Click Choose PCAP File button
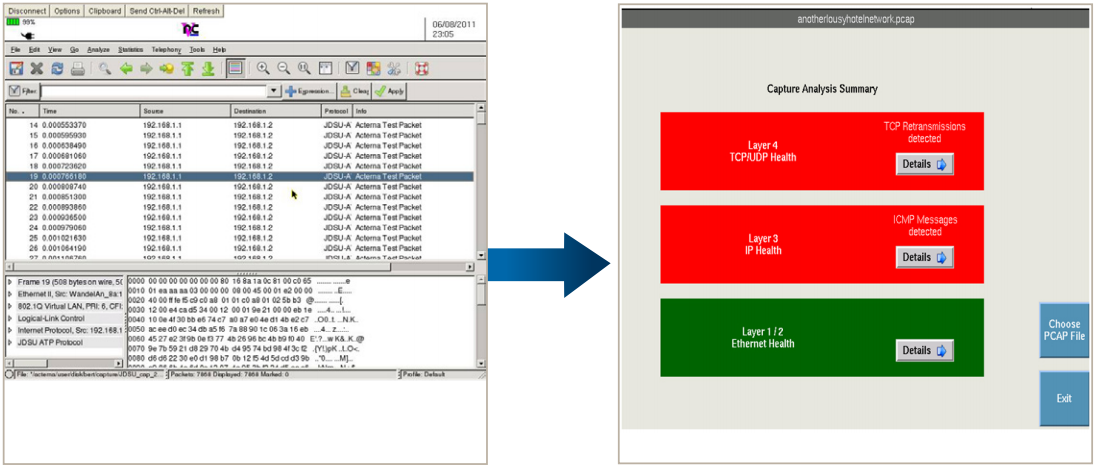The height and width of the screenshot is (465, 1095). [1064, 330]
